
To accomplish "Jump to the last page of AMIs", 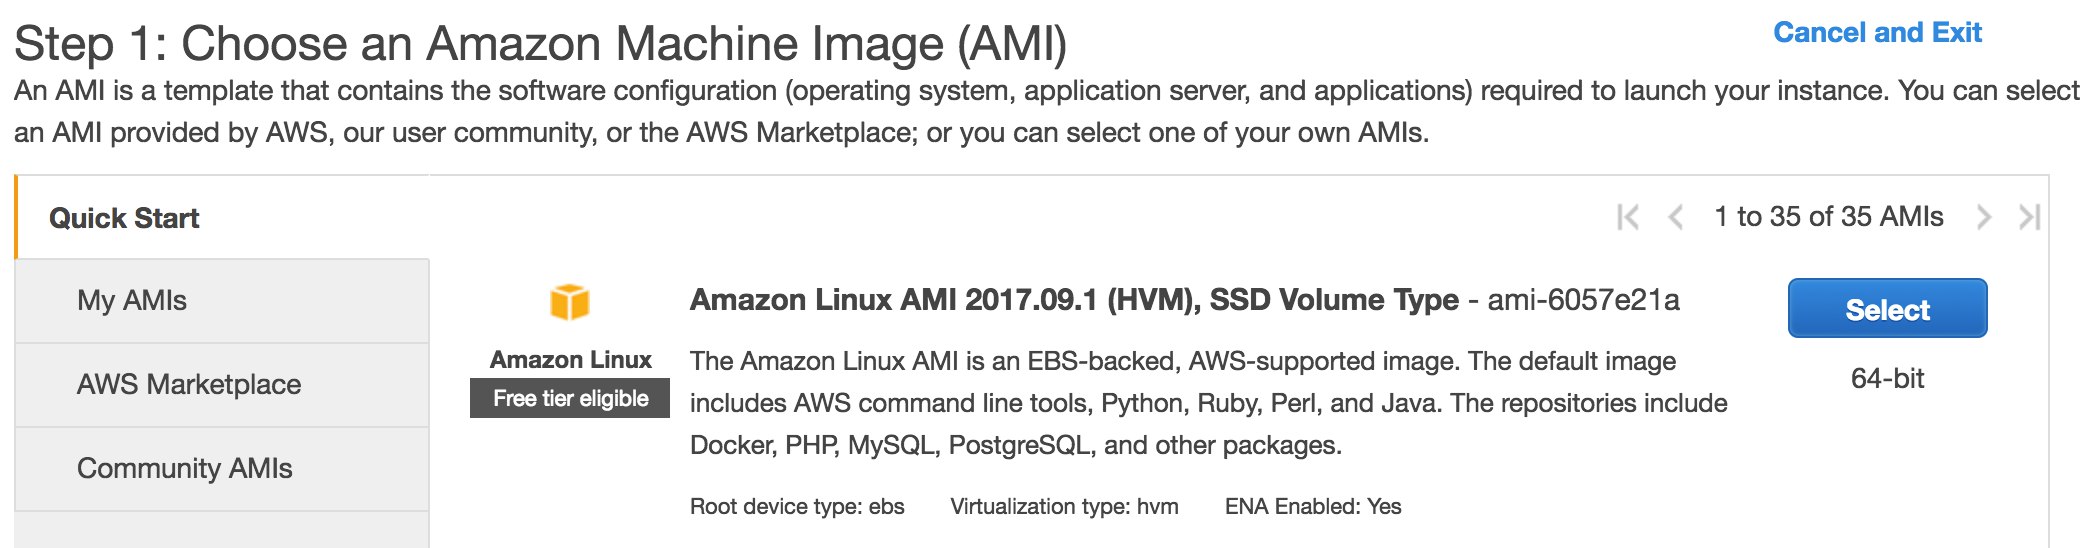I will point(2030,217).
